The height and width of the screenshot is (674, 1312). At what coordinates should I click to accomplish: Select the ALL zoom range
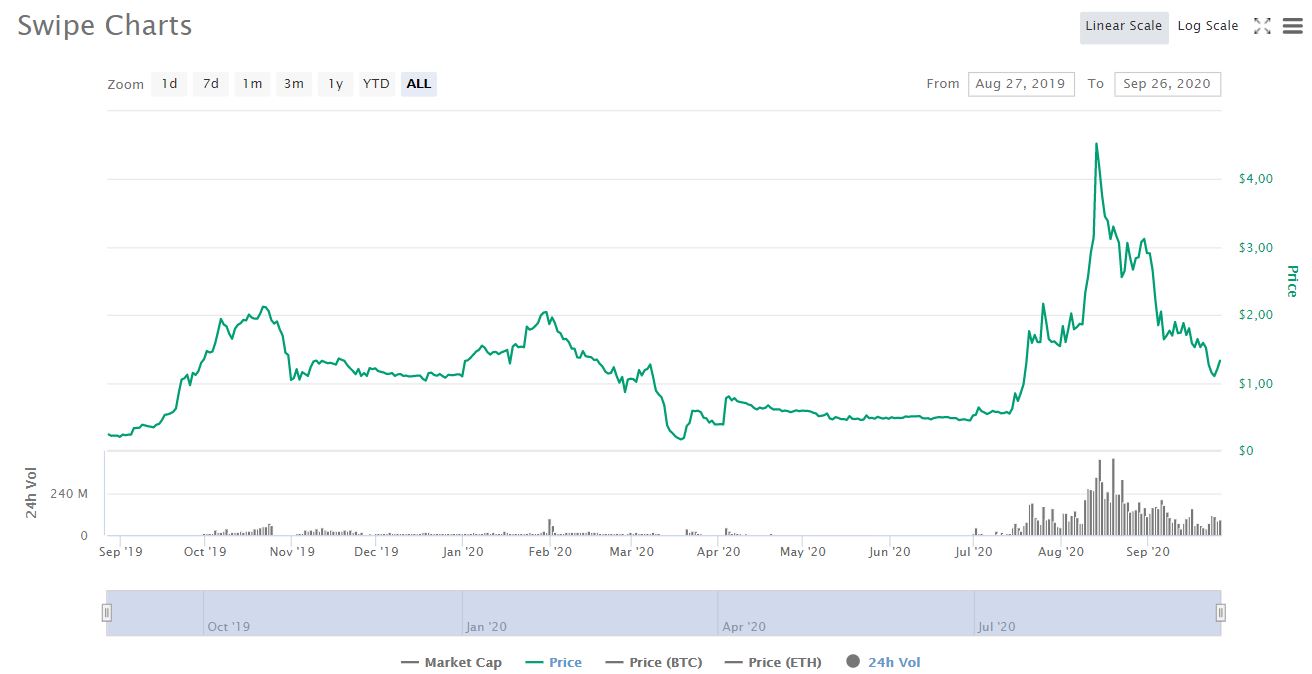coord(419,84)
